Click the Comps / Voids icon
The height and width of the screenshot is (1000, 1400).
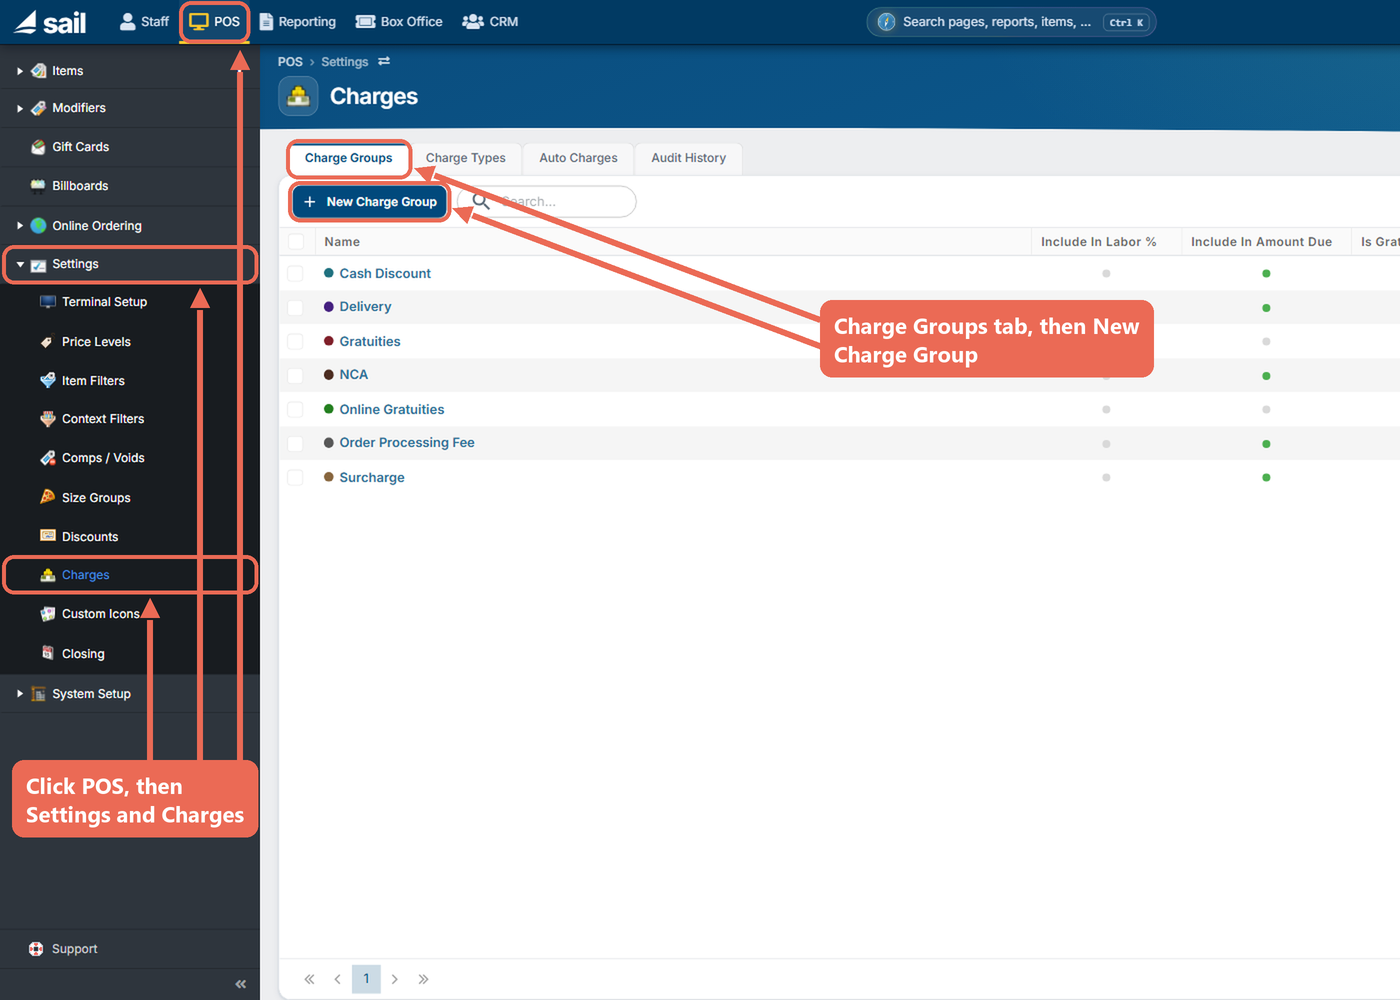pos(48,458)
